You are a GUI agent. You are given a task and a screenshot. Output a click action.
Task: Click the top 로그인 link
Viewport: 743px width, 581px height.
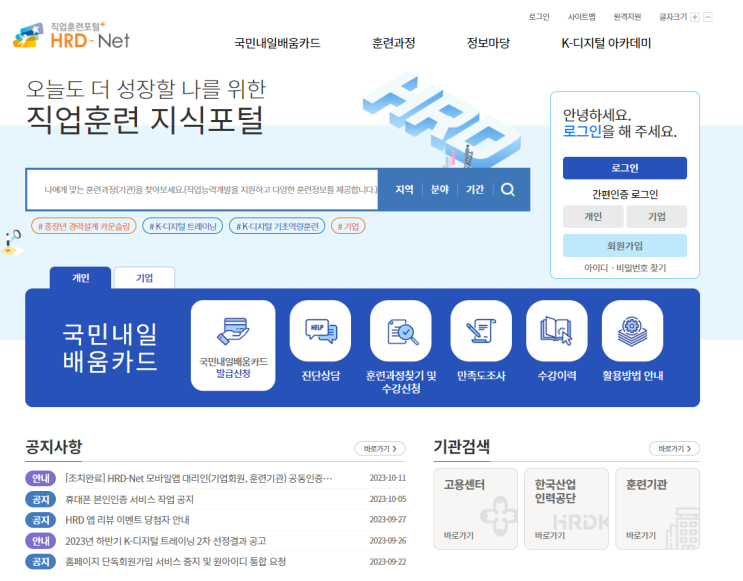[539, 17]
